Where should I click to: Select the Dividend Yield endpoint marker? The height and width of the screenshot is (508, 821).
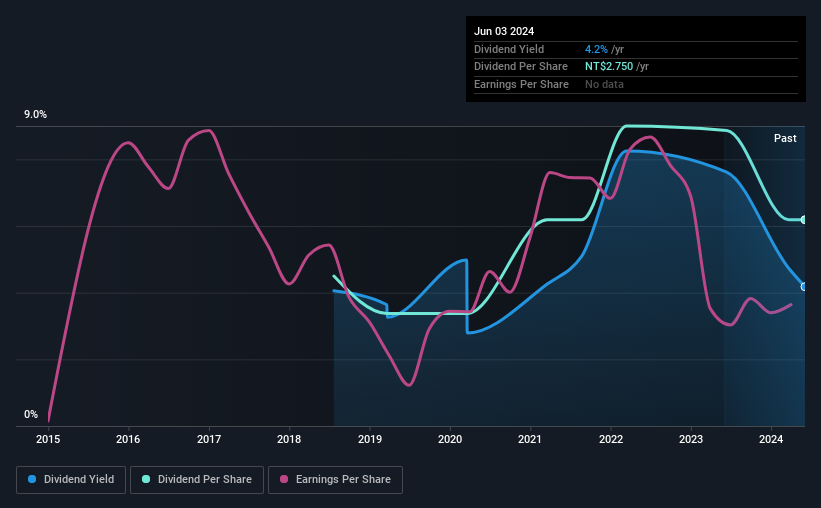[x=804, y=286]
